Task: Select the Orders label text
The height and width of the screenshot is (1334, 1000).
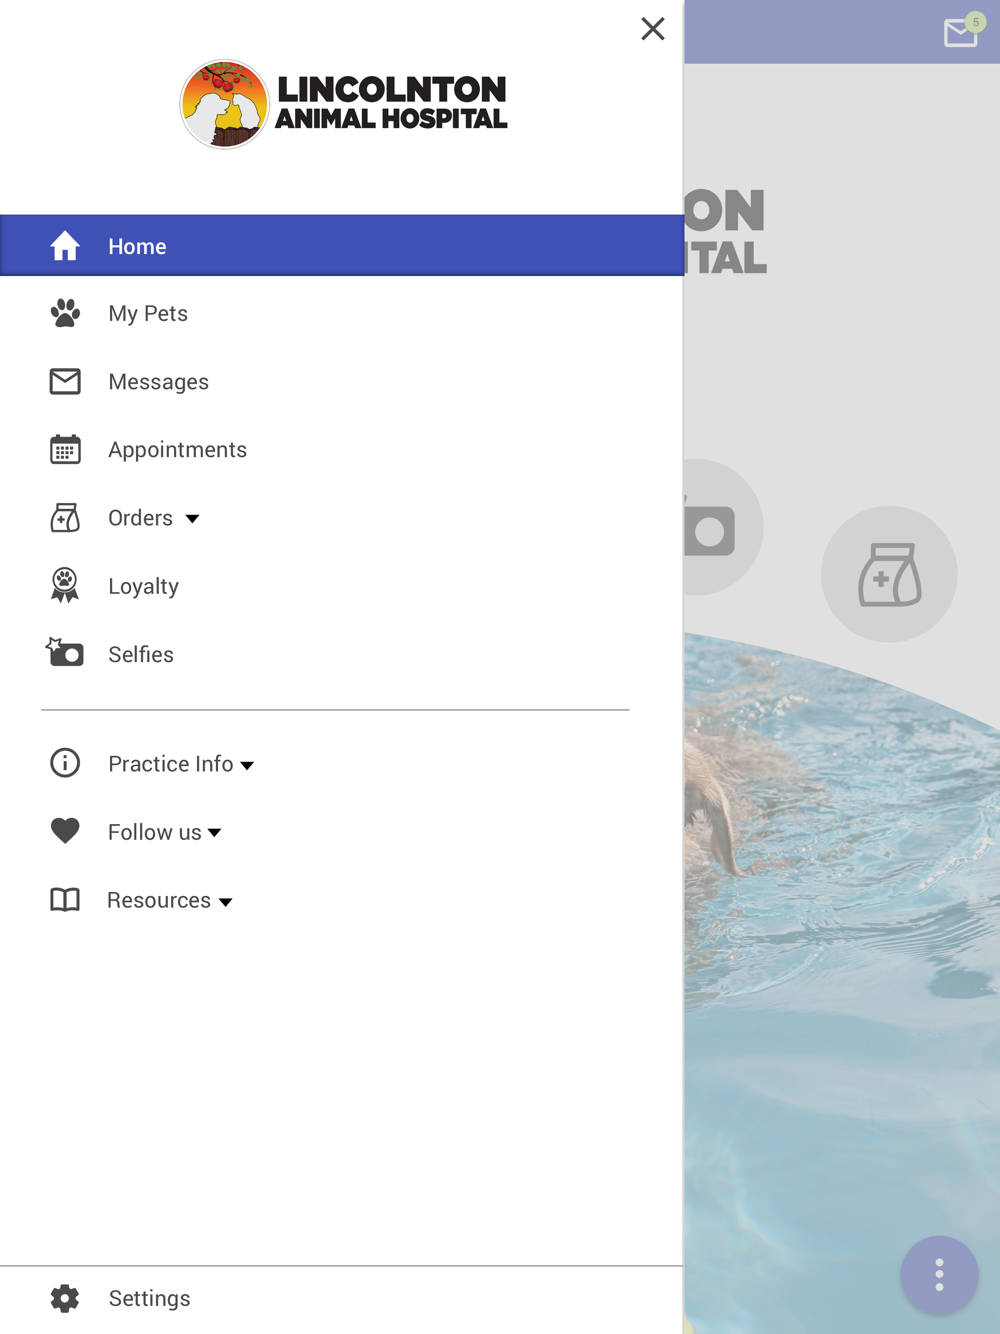Action: [x=140, y=518]
